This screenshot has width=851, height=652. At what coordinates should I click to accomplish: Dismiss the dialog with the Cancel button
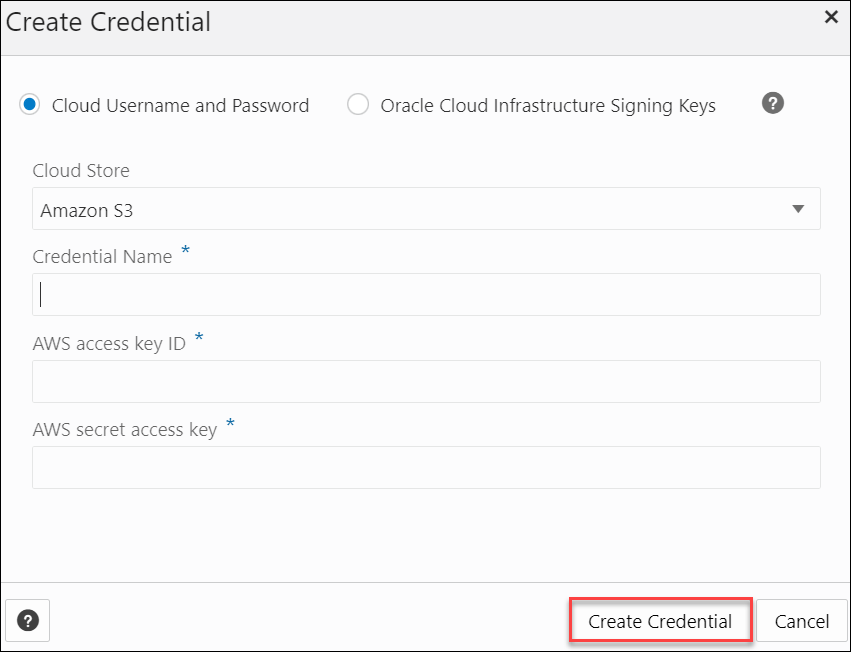[x=802, y=620]
